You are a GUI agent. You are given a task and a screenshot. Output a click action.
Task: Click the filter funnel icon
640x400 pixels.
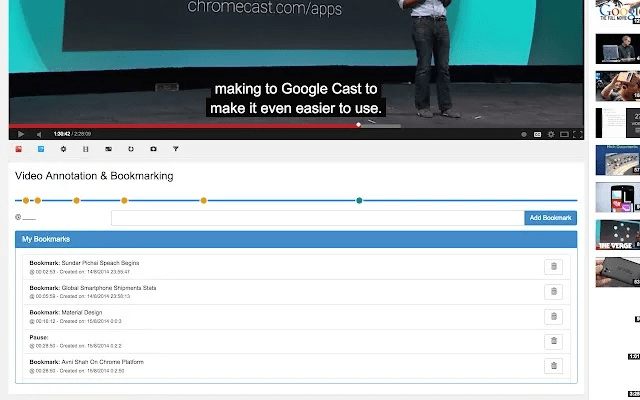click(x=176, y=149)
